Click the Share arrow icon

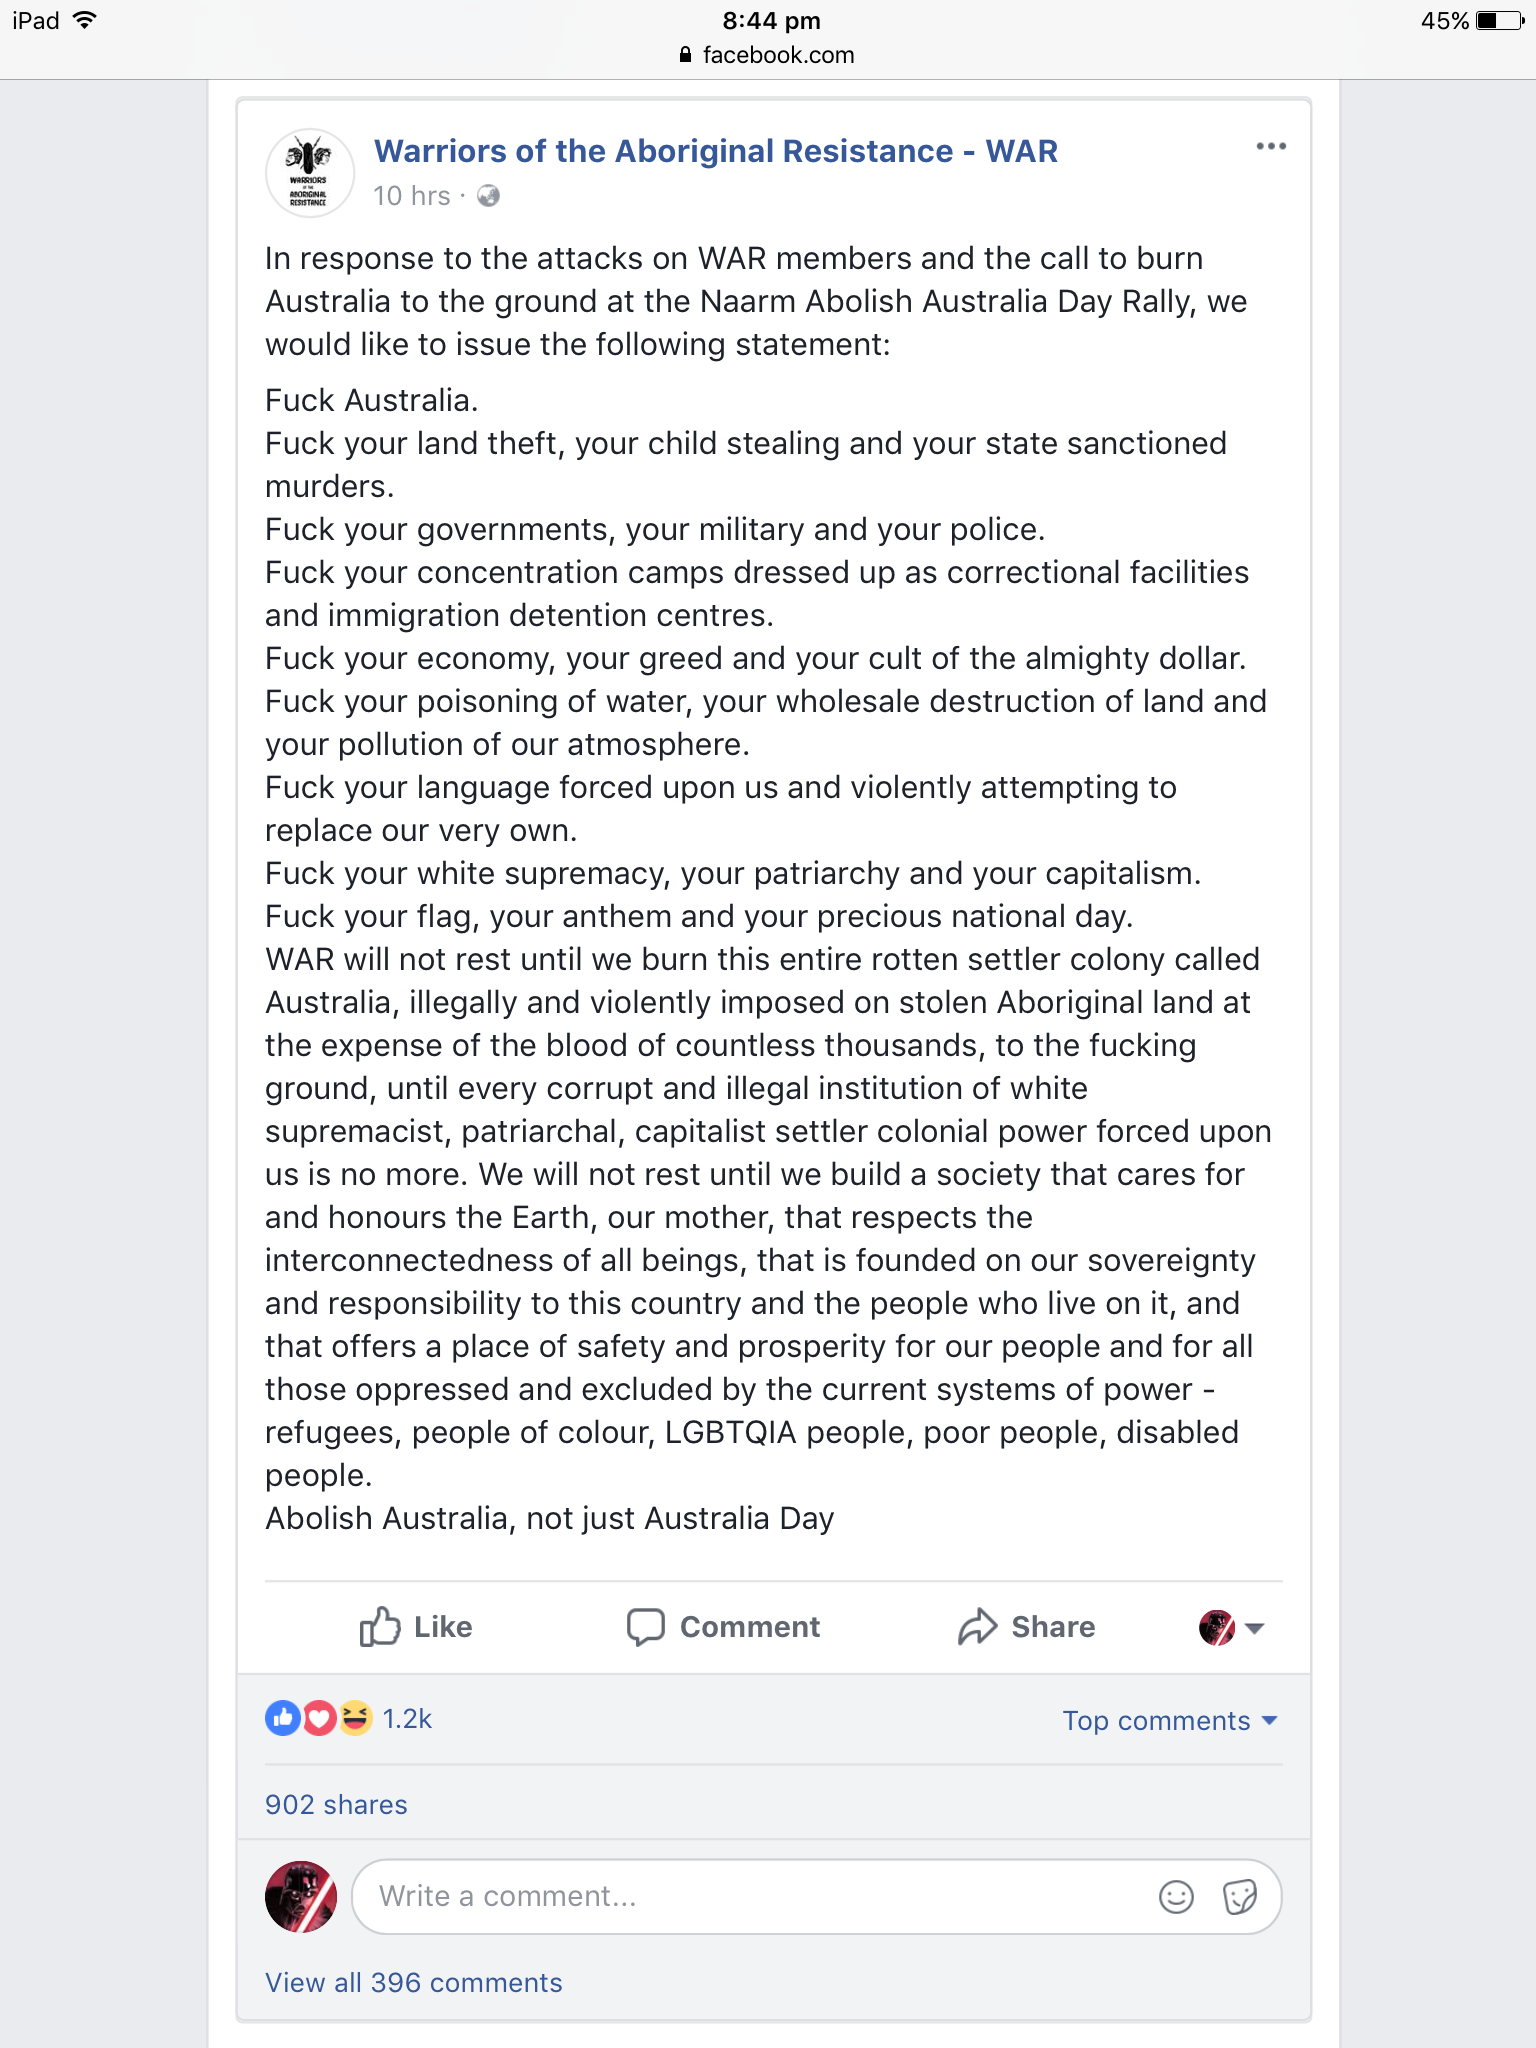point(977,1626)
